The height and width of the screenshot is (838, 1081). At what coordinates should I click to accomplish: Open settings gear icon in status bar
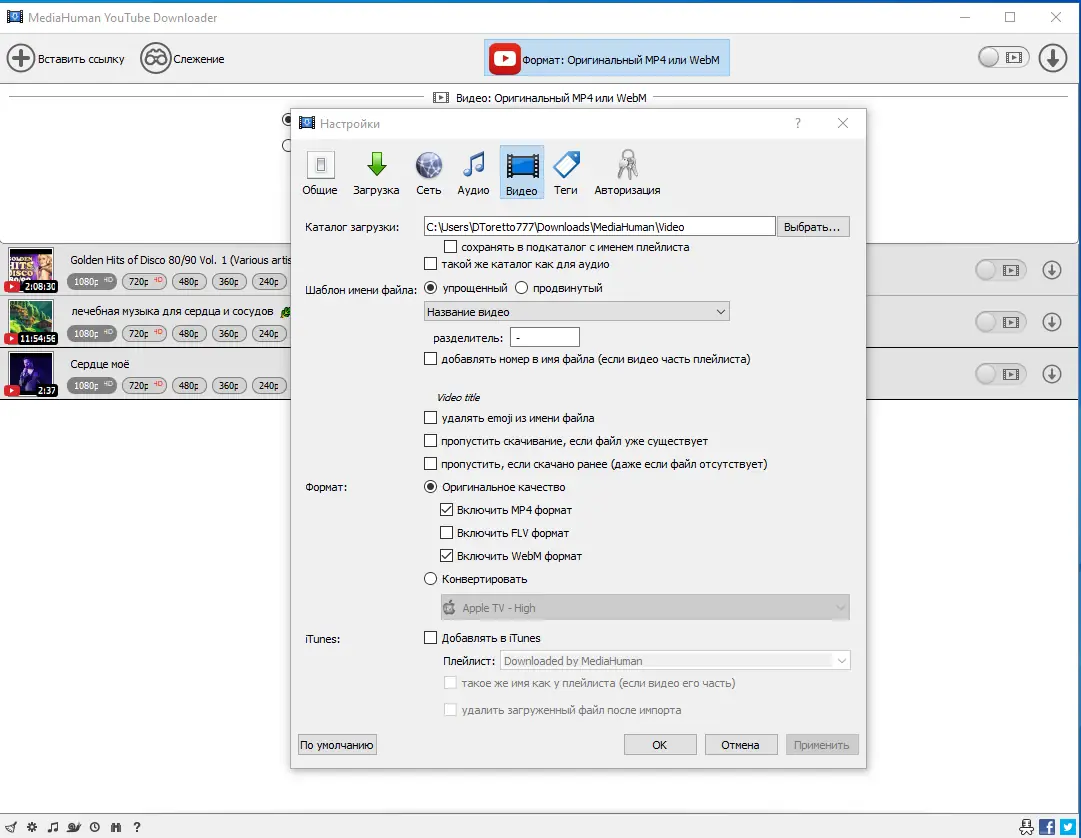[x=32, y=827]
